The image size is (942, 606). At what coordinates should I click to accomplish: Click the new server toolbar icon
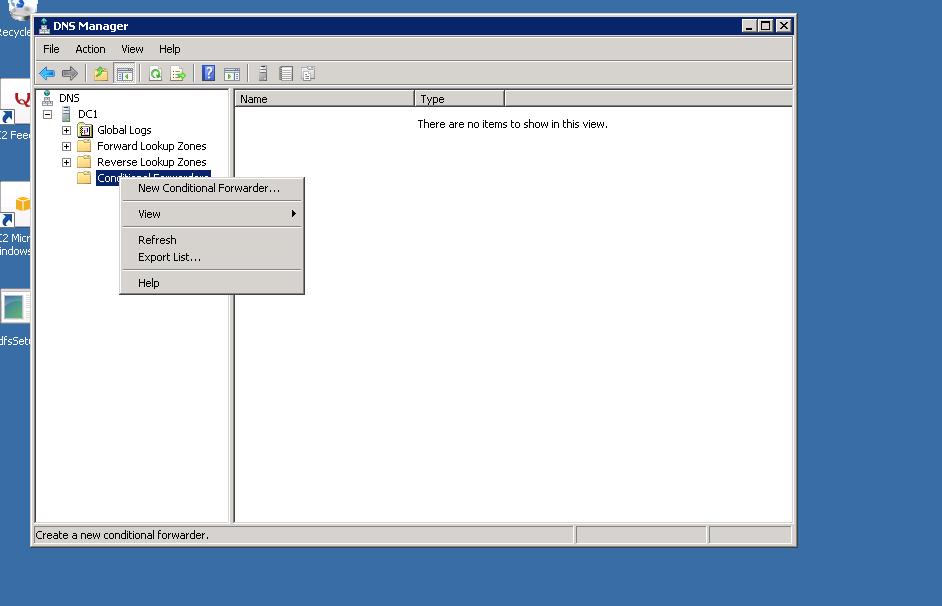263,74
